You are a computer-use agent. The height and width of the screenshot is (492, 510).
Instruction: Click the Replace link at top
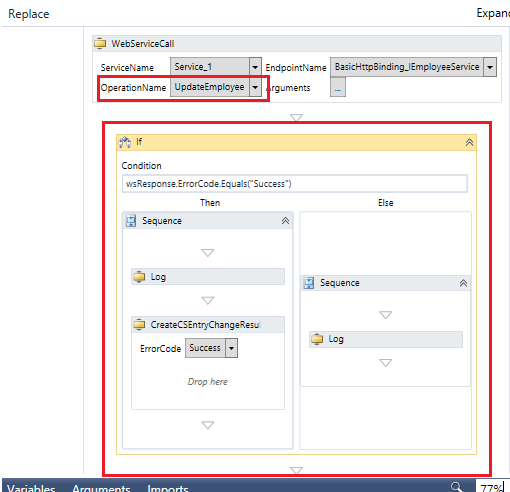(x=29, y=14)
